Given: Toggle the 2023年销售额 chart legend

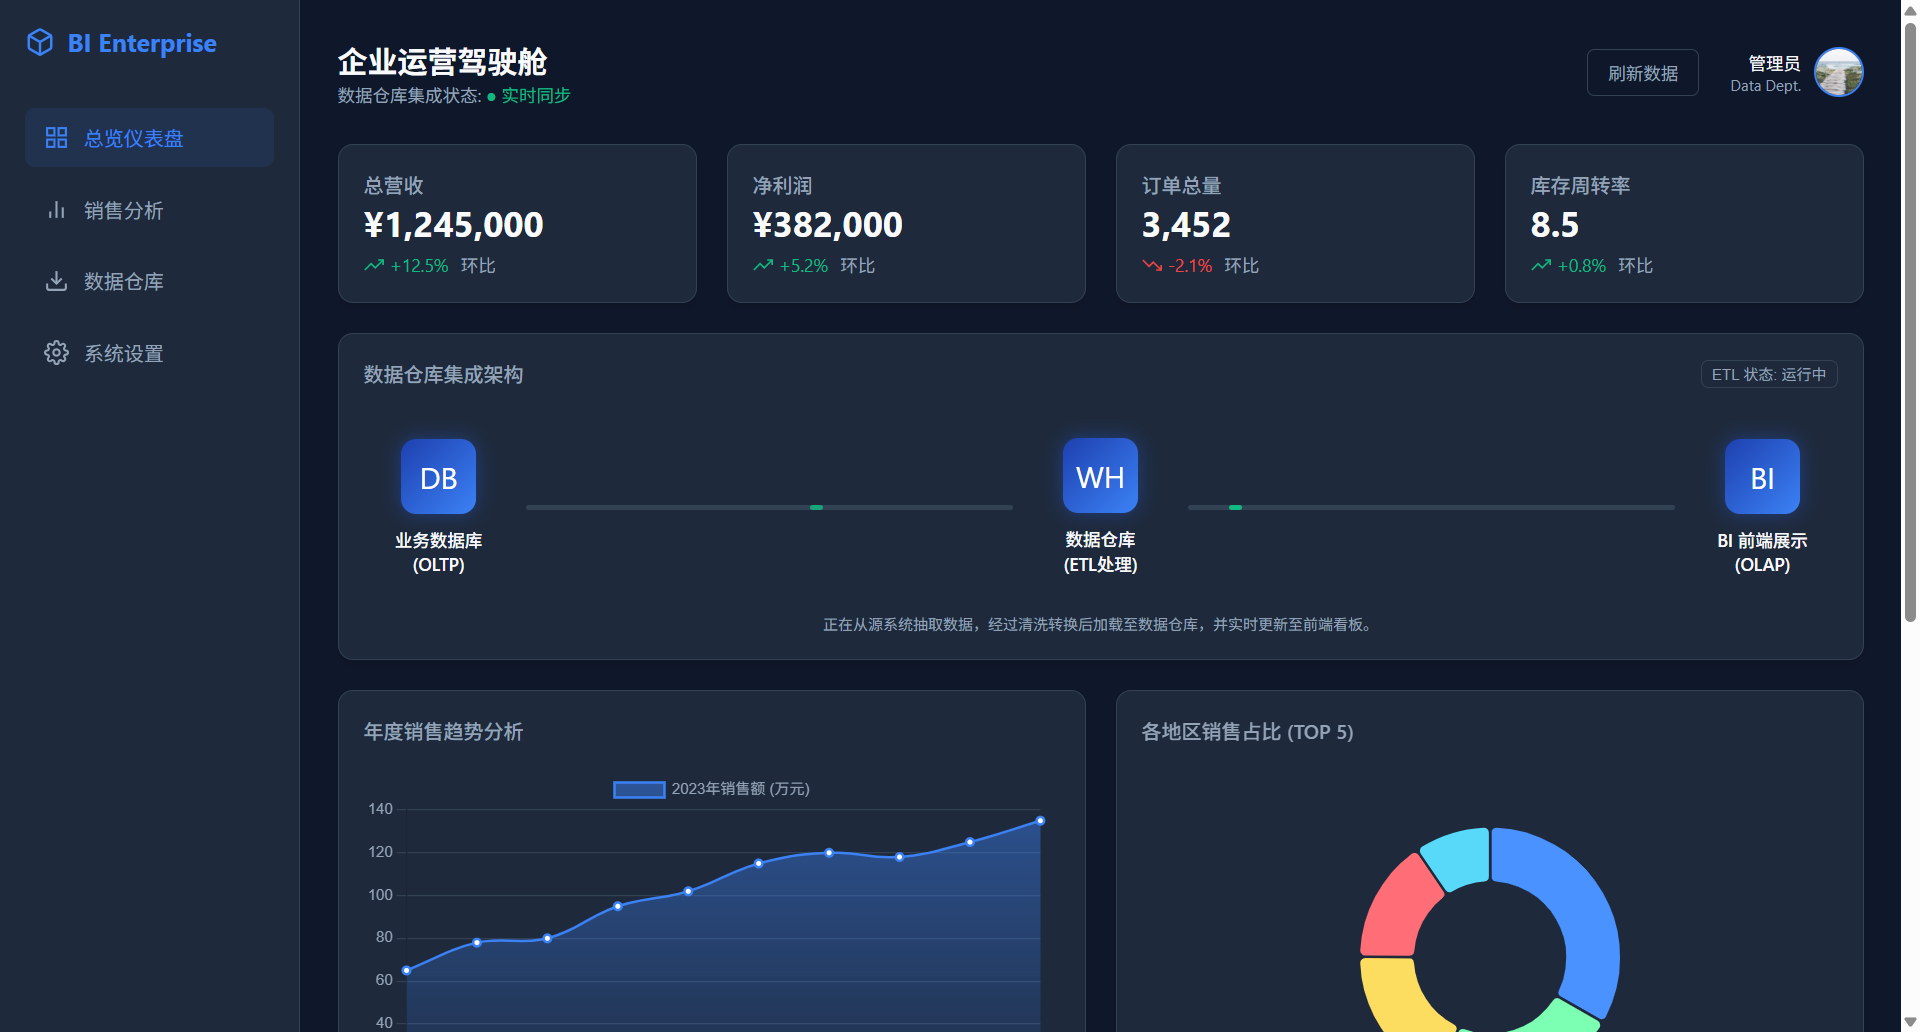Looking at the screenshot, I should coord(711,789).
